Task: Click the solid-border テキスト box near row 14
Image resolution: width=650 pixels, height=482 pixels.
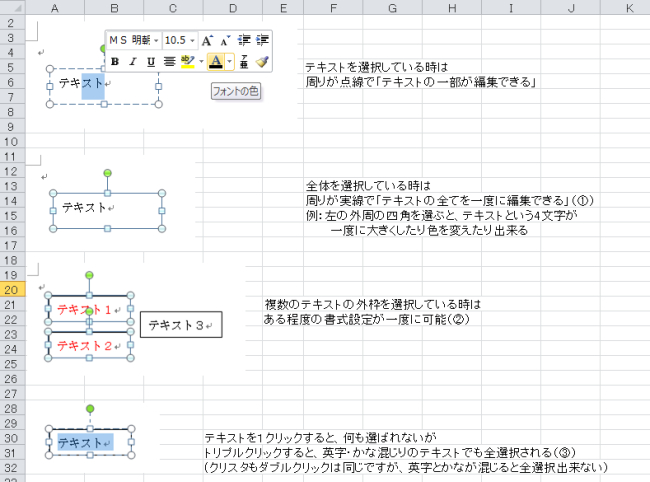Action: [x=107, y=211]
